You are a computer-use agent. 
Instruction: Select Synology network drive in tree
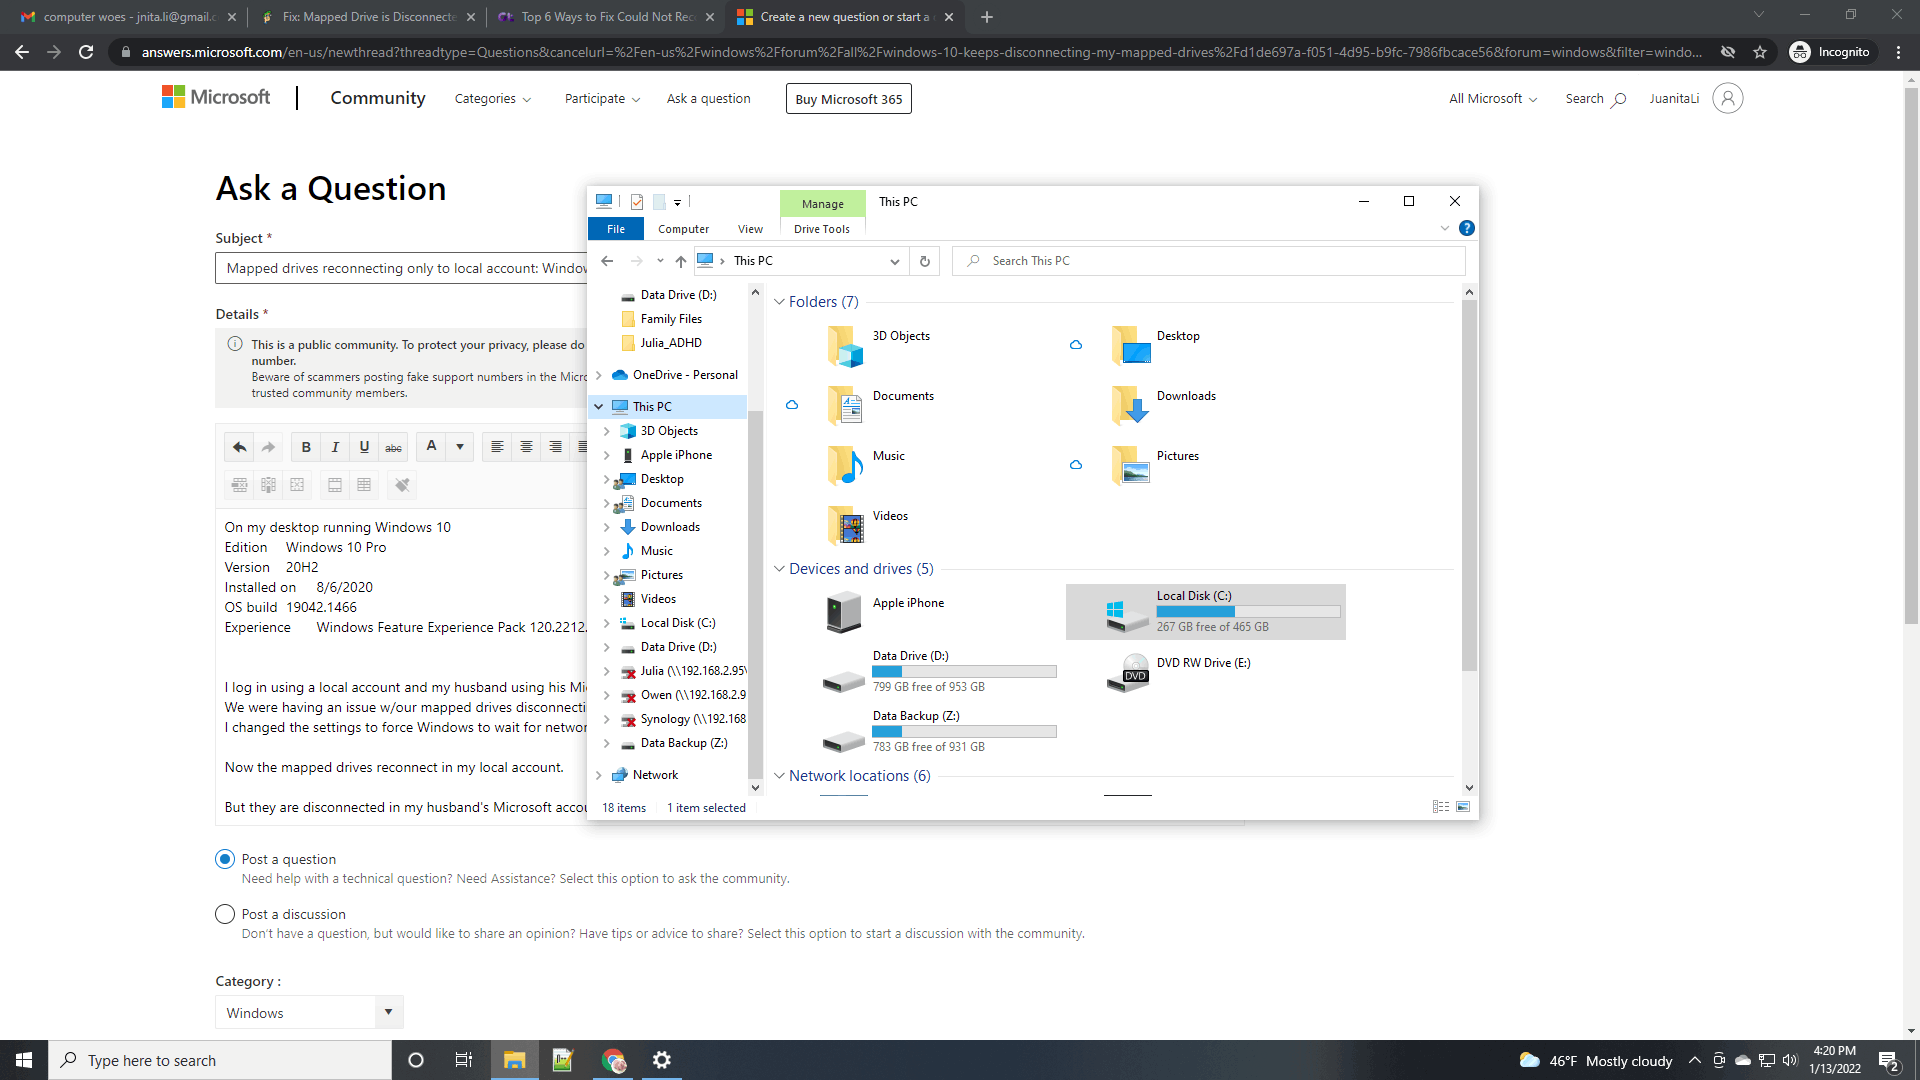click(684, 719)
